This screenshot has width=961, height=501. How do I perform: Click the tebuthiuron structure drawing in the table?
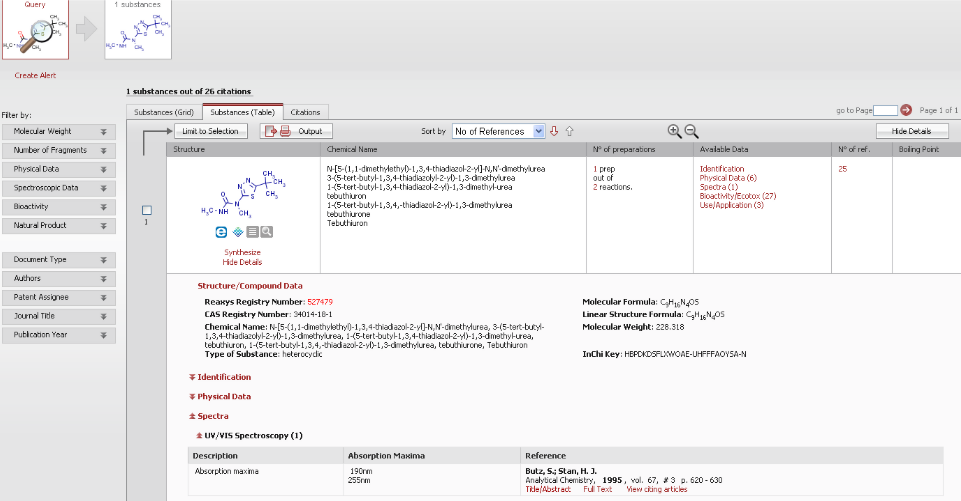[243, 194]
